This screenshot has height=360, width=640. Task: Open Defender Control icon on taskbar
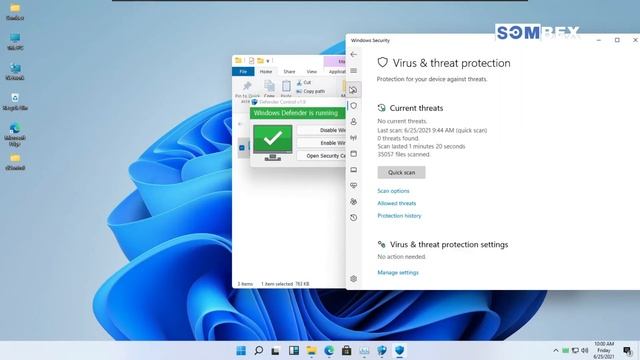coord(382,350)
